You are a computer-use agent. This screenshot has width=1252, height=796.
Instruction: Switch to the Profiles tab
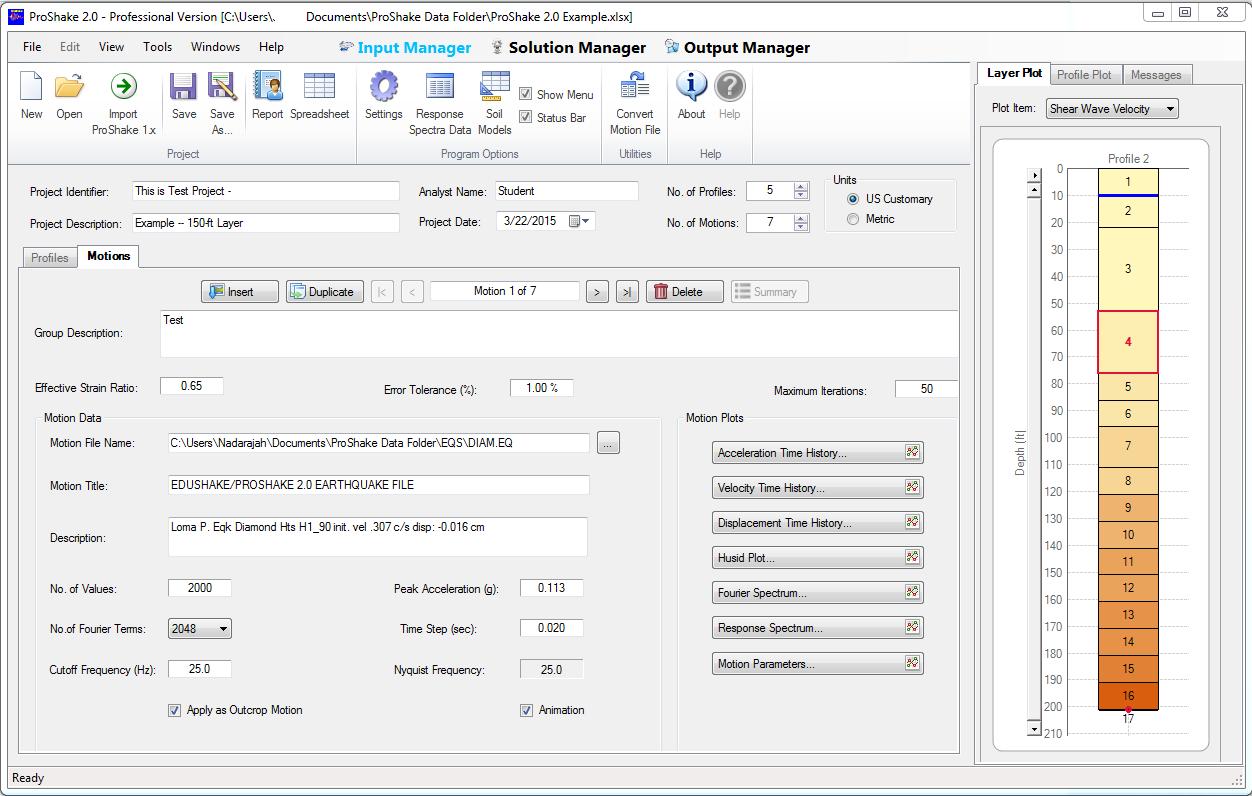(x=50, y=257)
